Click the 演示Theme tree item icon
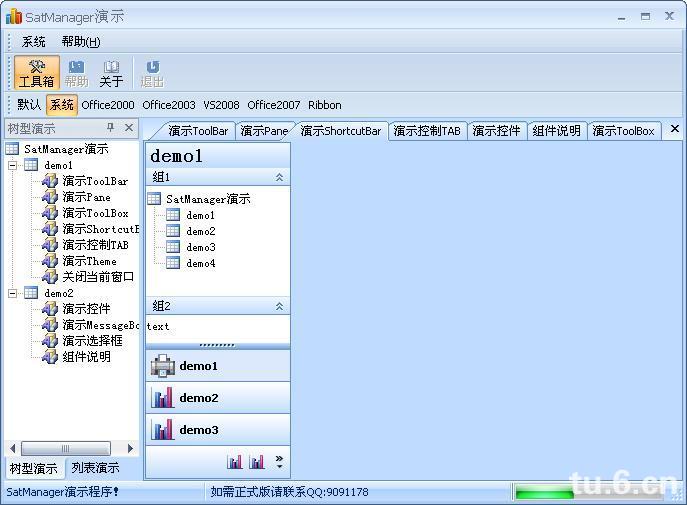The image size is (687, 505). (x=50, y=261)
